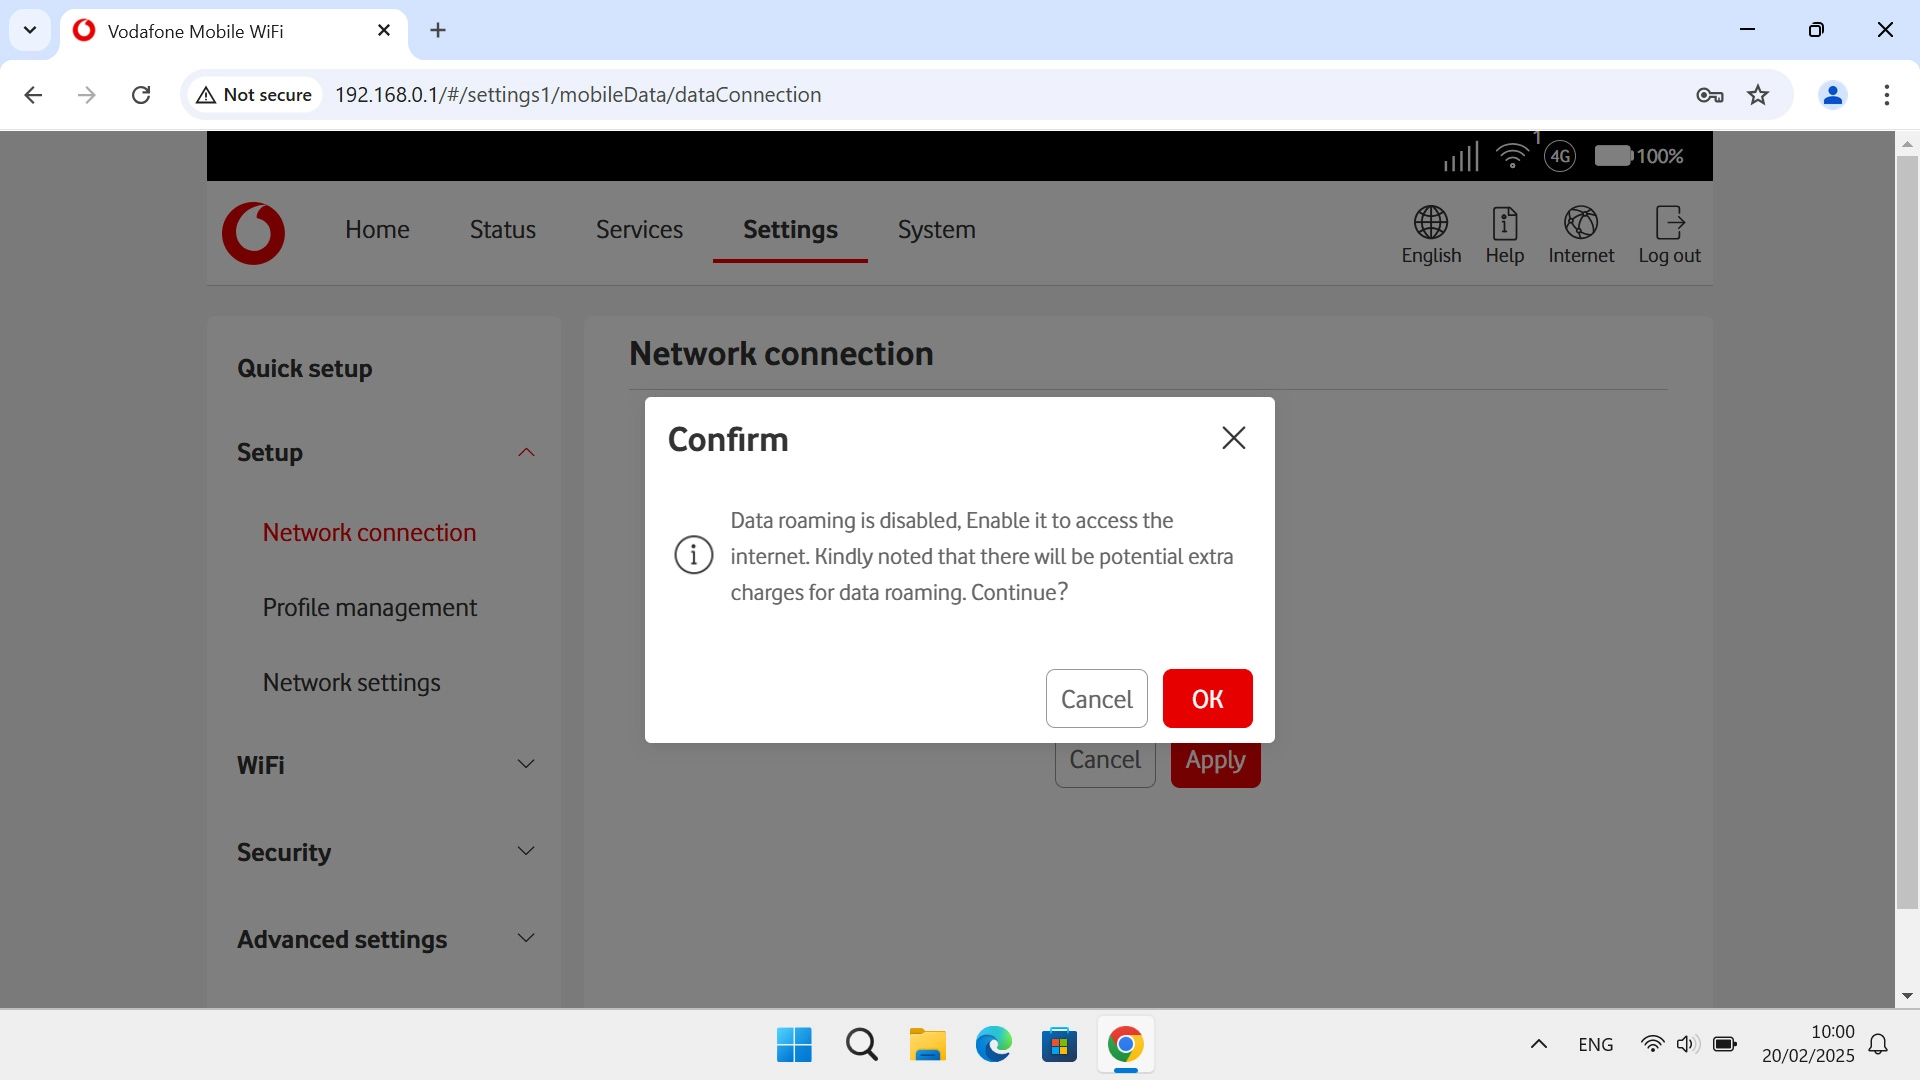Open the English language selector icon
Image resolution: width=1920 pixels, height=1080 pixels.
(x=1430, y=223)
